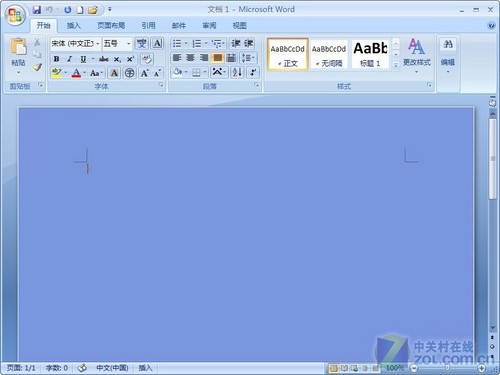Switch to the Print Layout view button
Viewport: 500px width, 375px height.
coord(333,368)
